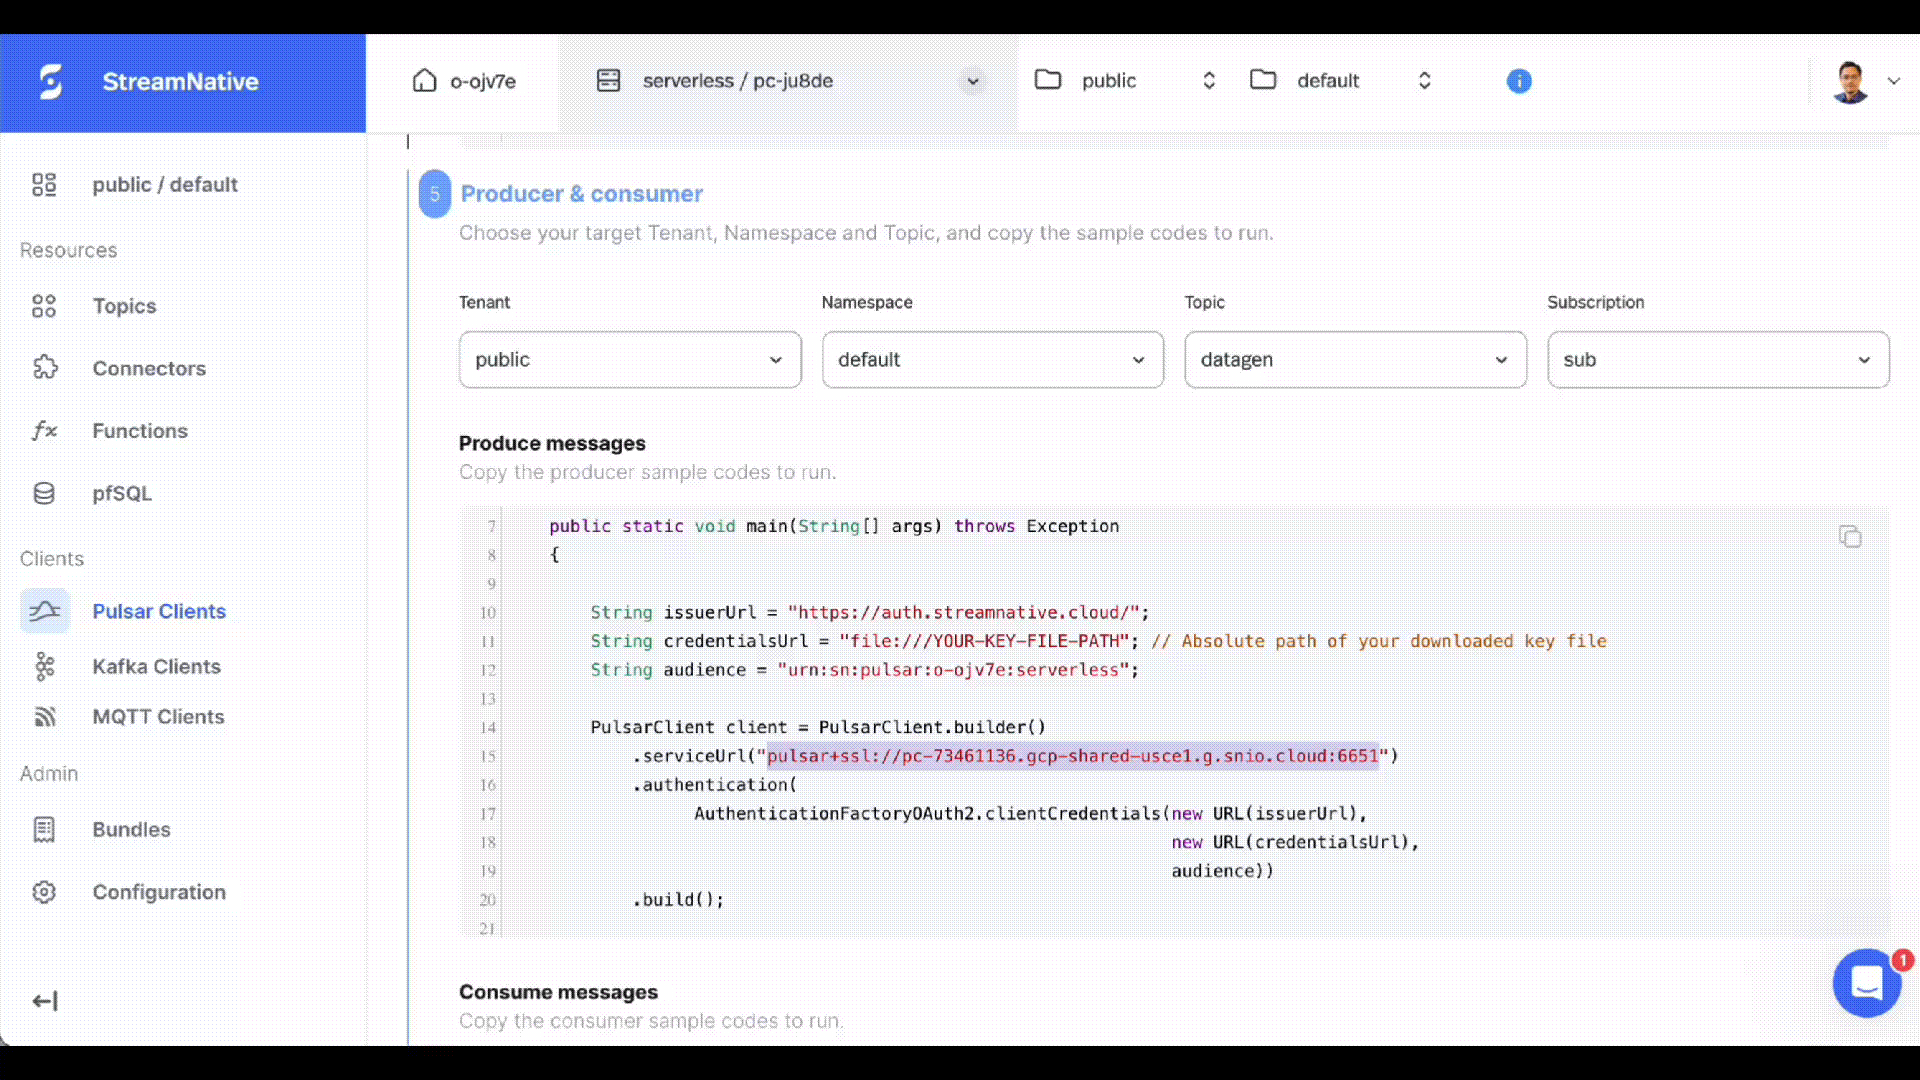Click the public / default dashboard icon
The width and height of the screenshot is (1920, 1080).
(44, 185)
